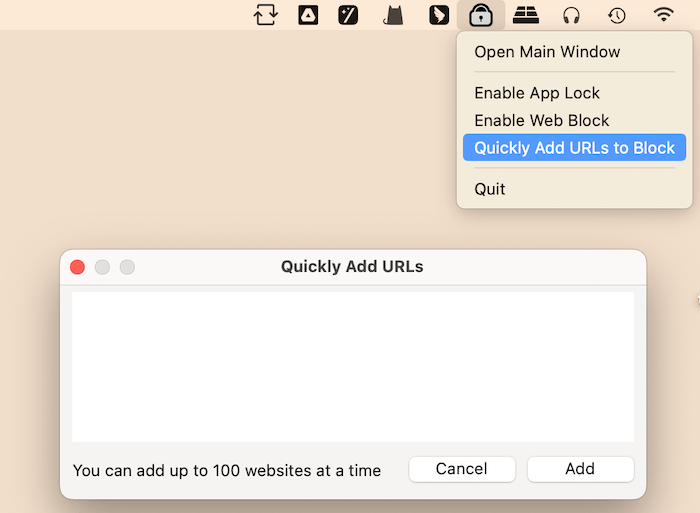Open the stacked bricks menu bar icon
The width and height of the screenshot is (700, 513).
[526, 15]
